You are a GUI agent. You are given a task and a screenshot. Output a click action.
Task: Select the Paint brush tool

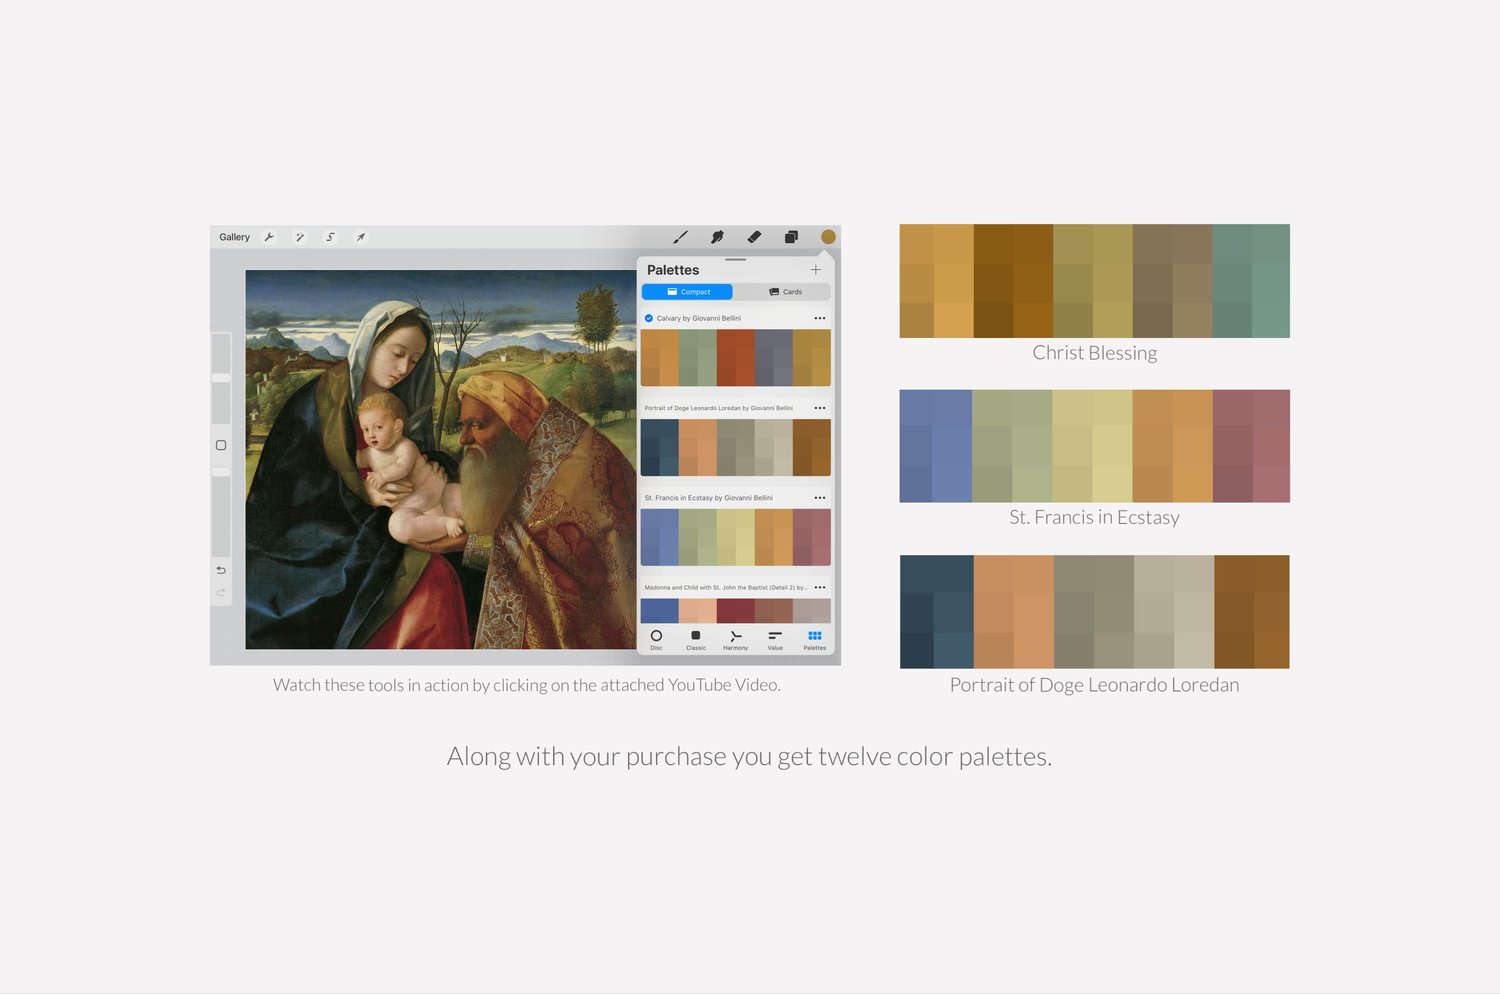point(680,237)
